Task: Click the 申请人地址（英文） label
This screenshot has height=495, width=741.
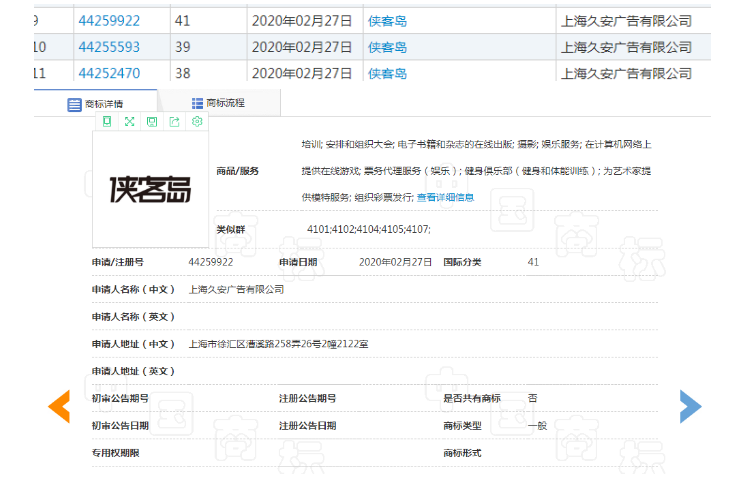Action: pos(133,371)
